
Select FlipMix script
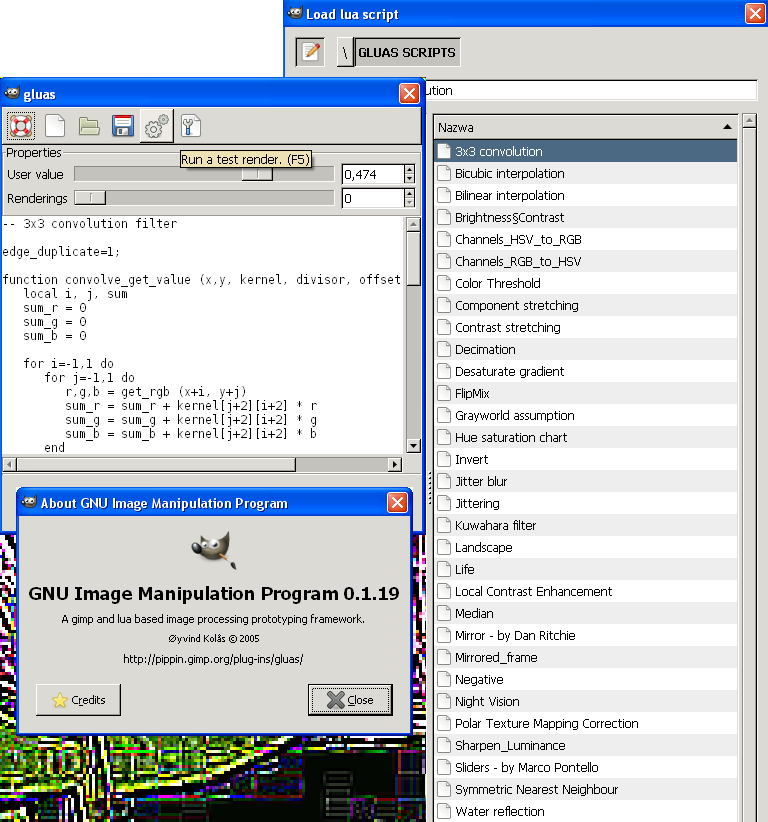click(x=585, y=394)
